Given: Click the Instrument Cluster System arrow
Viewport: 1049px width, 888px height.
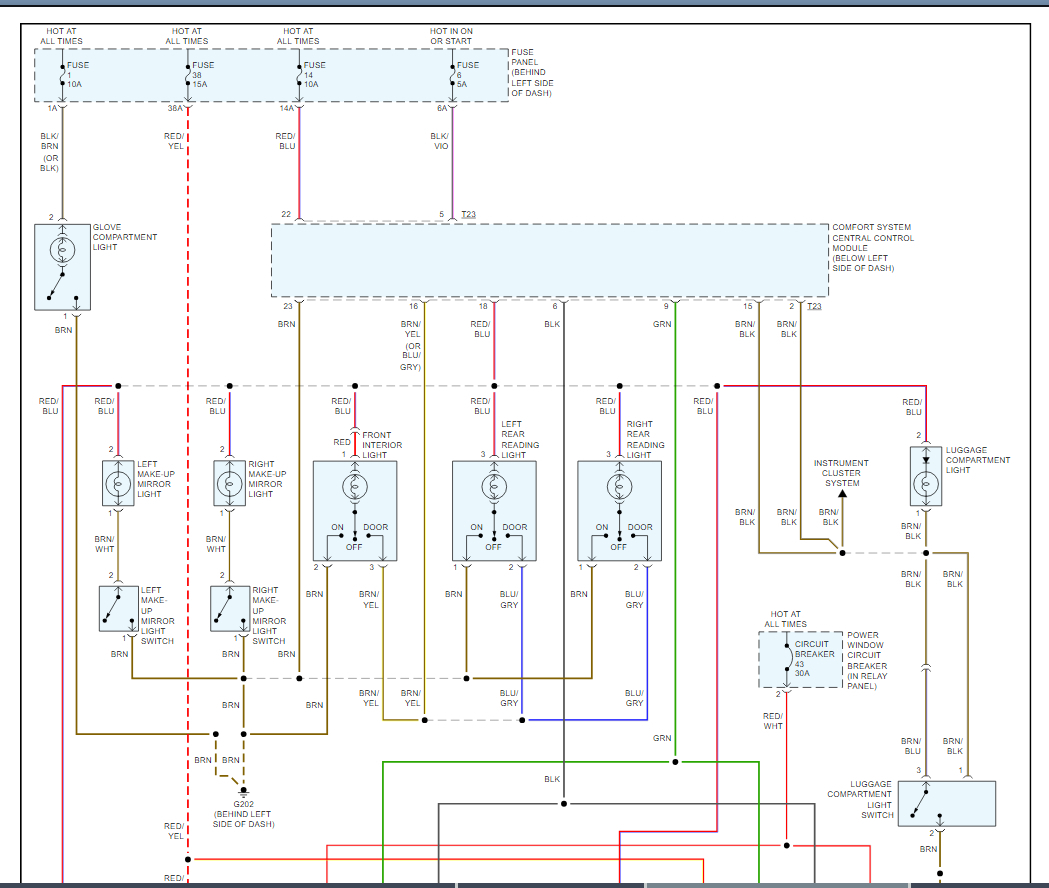Looking at the screenshot, I should coord(842,493).
